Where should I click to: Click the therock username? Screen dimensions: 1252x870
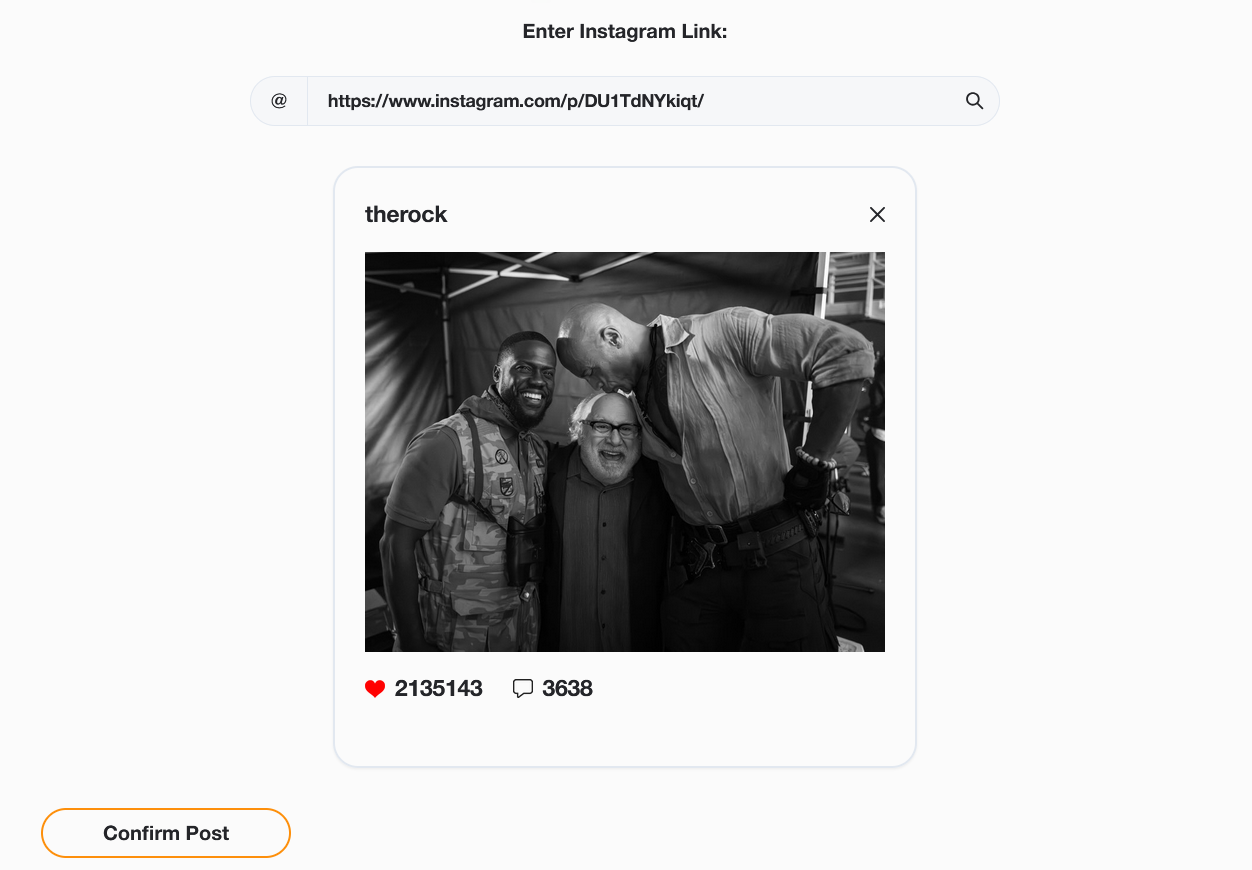406,214
